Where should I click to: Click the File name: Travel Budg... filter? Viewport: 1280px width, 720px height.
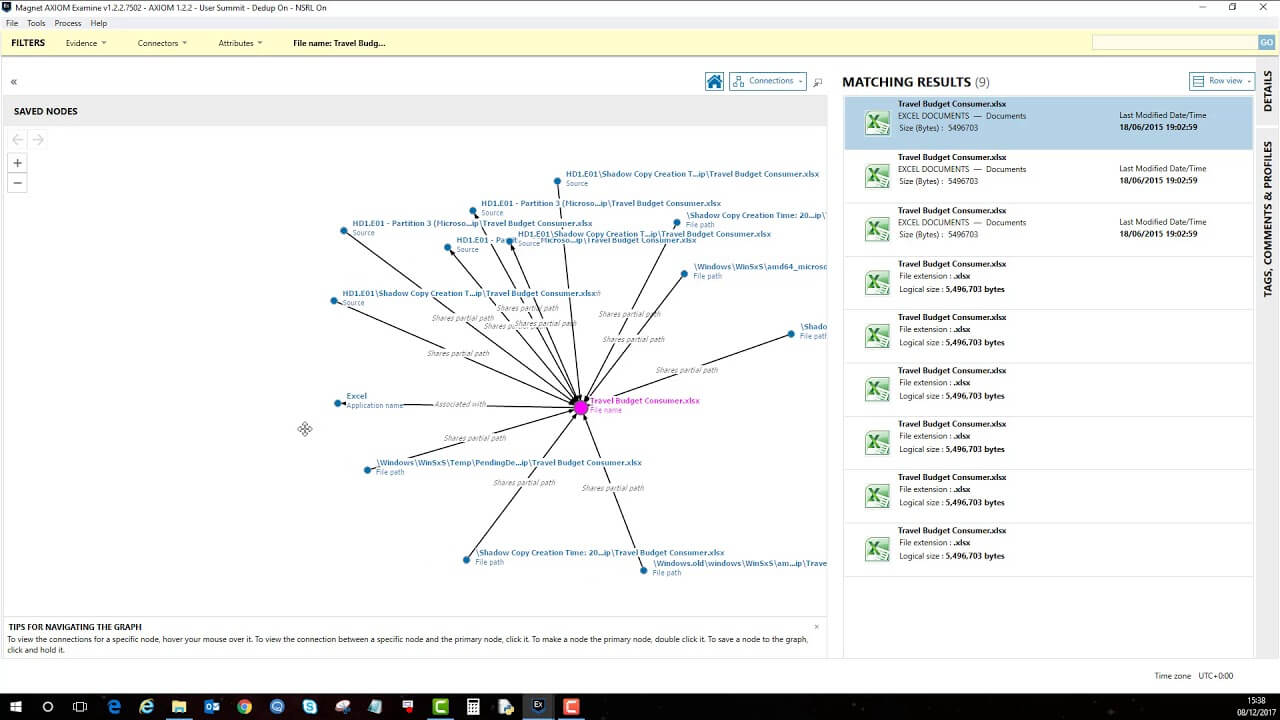pyautogui.click(x=339, y=43)
